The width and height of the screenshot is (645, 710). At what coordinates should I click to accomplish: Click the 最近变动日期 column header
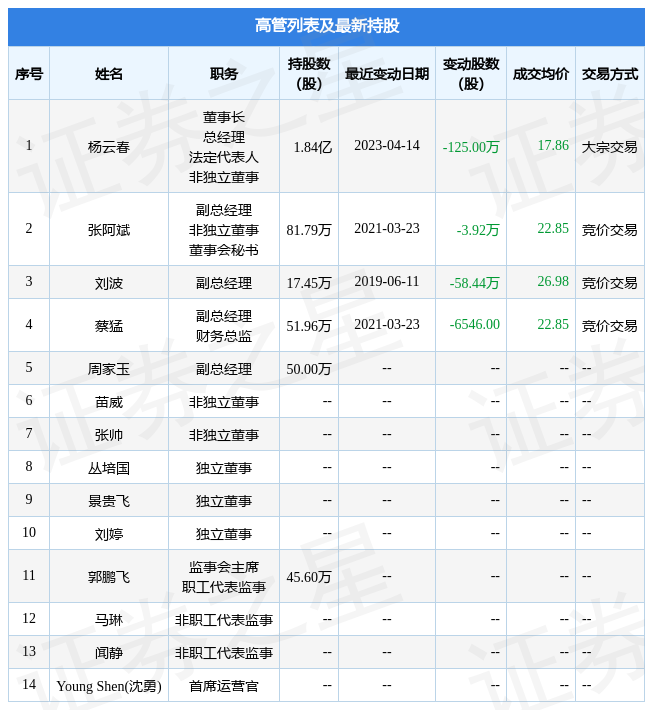coord(387,74)
